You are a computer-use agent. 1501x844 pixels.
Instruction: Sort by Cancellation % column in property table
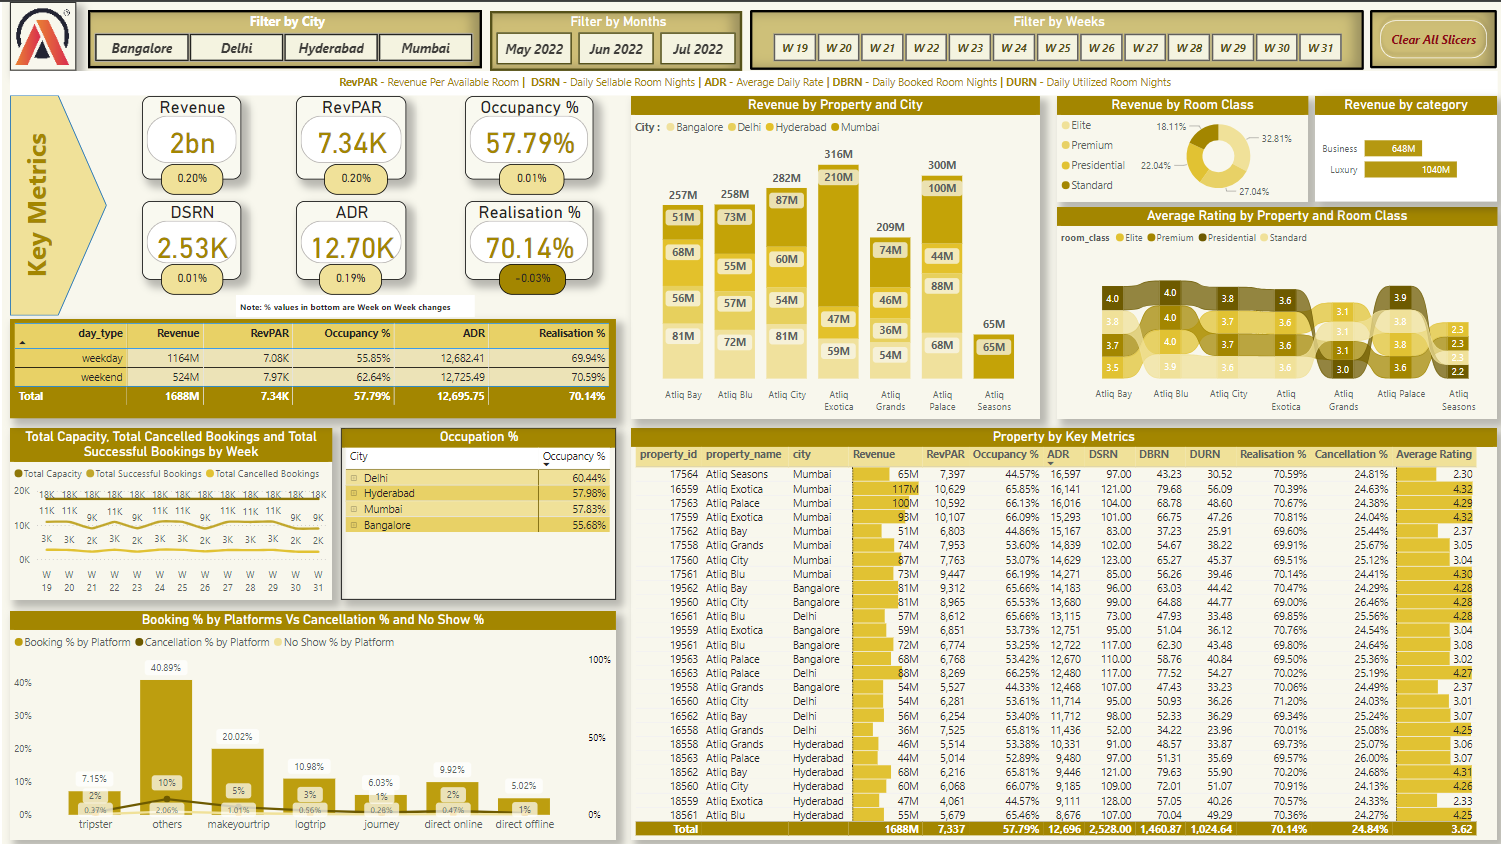click(1350, 454)
